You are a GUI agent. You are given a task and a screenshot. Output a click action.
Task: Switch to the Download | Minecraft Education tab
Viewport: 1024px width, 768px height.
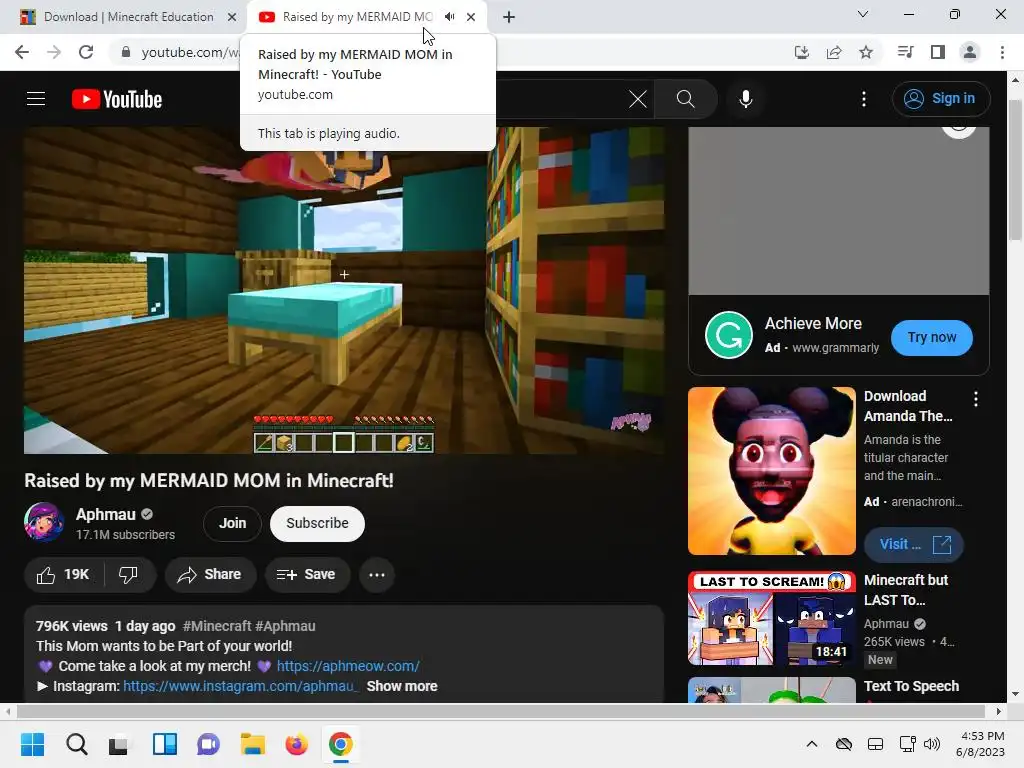tap(128, 17)
